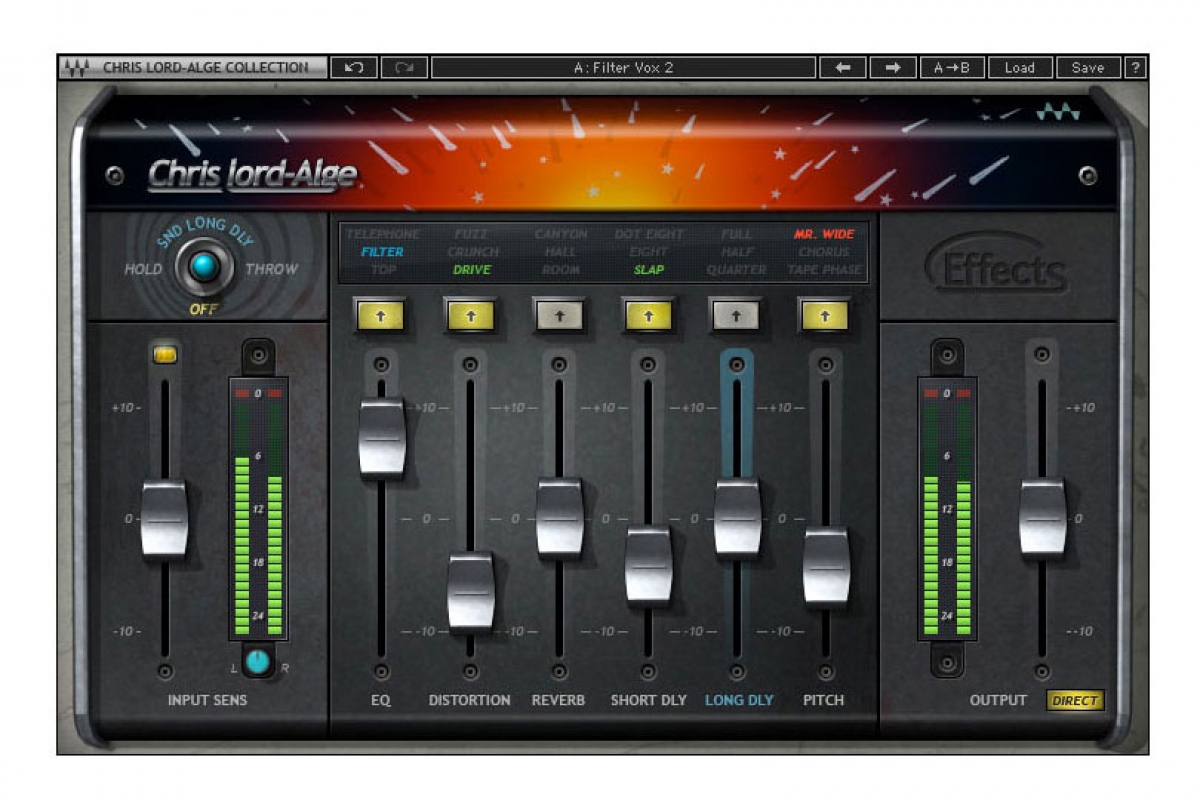Open the Save menu
Screen dimensions: 1200x800
coord(1088,68)
